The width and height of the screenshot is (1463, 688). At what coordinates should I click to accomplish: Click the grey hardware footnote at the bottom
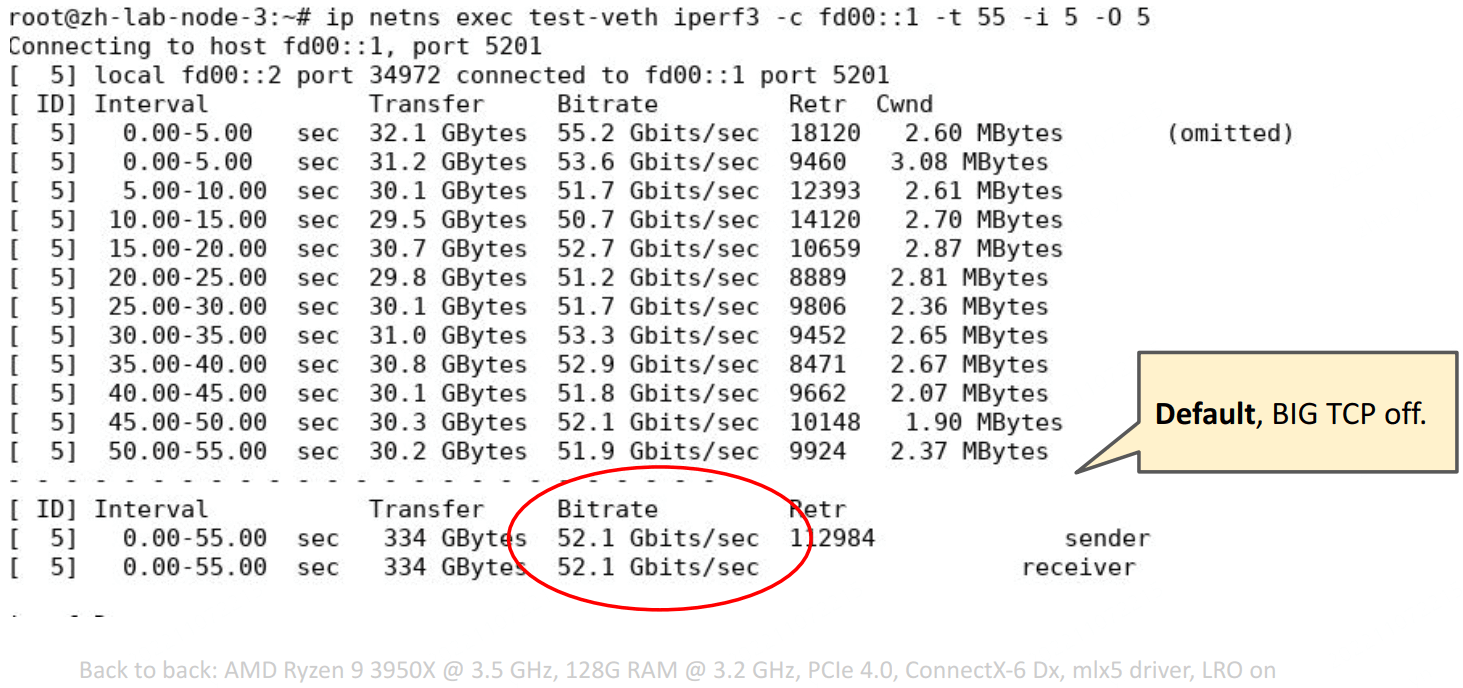[677, 669]
